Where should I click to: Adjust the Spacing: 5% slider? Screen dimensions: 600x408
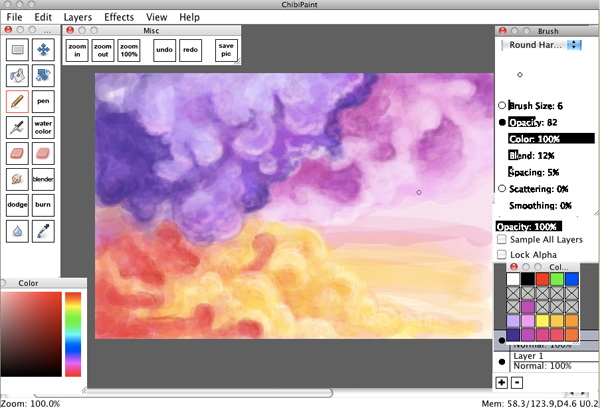(x=551, y=172)
